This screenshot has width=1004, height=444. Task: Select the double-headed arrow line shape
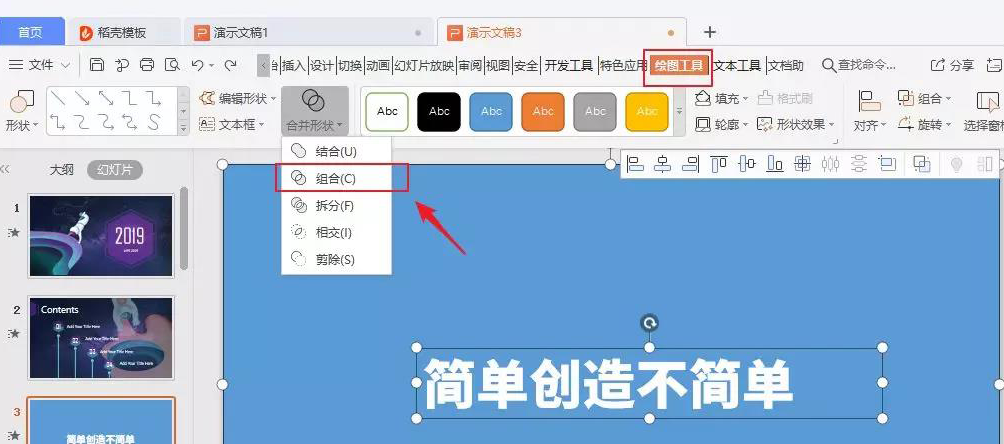(106, 99)
